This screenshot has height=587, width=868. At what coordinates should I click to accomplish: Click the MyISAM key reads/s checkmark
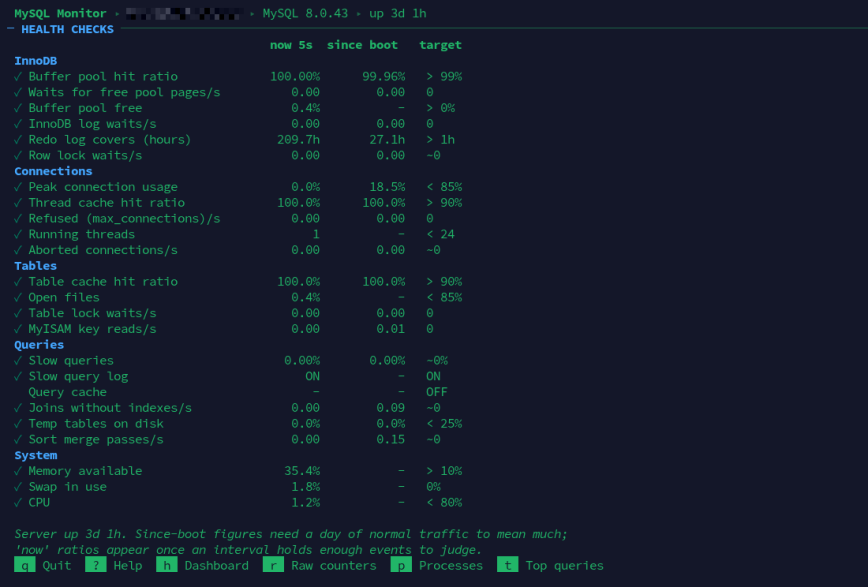[18, 329]
